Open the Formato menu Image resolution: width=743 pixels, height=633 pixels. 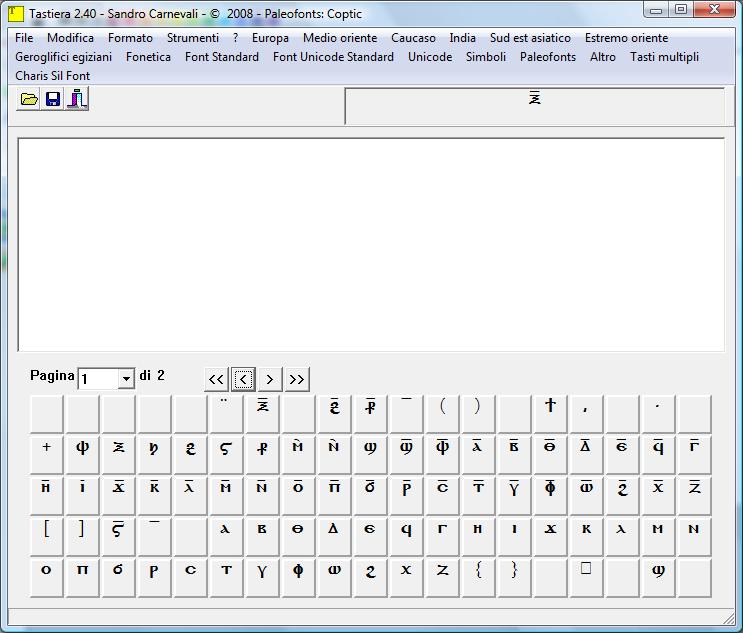130,38
